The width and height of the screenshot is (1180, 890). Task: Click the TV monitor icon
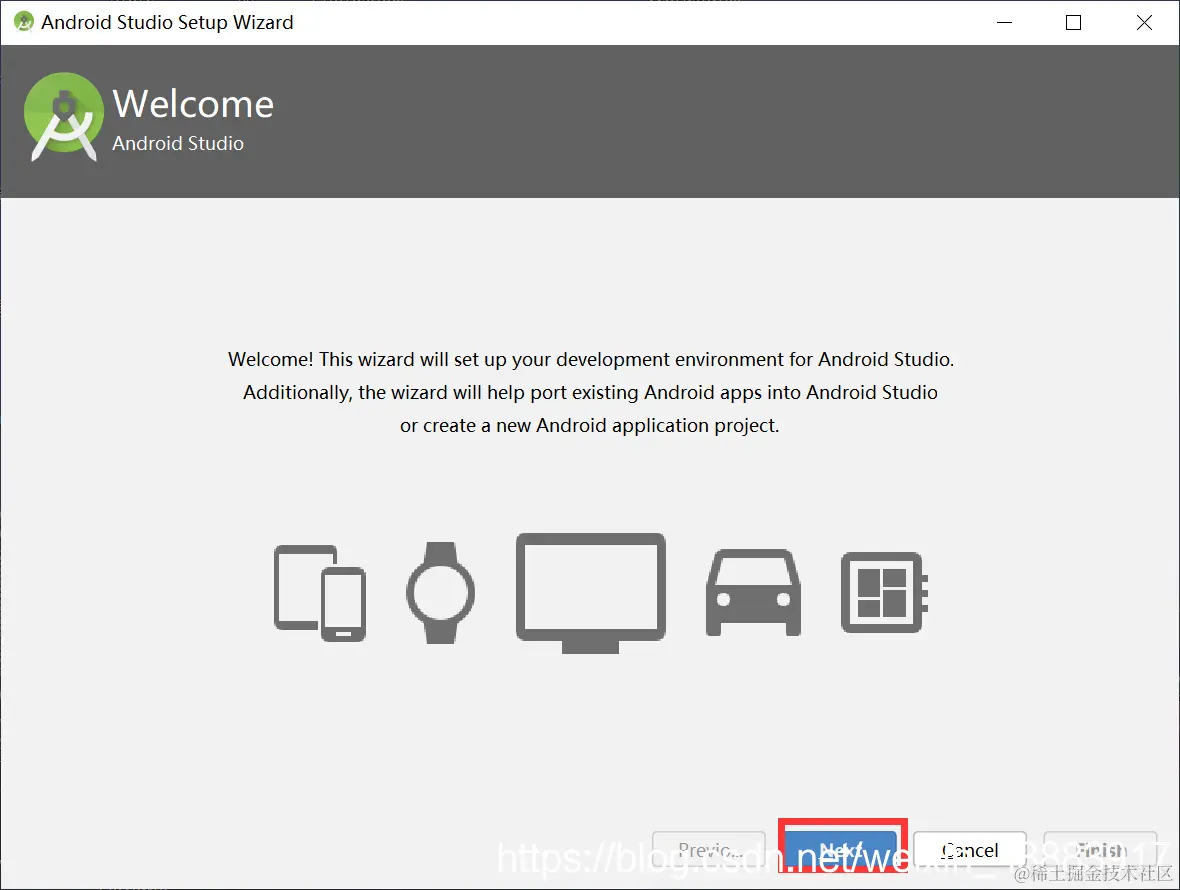pyautogui.click(x=591, y=593)
